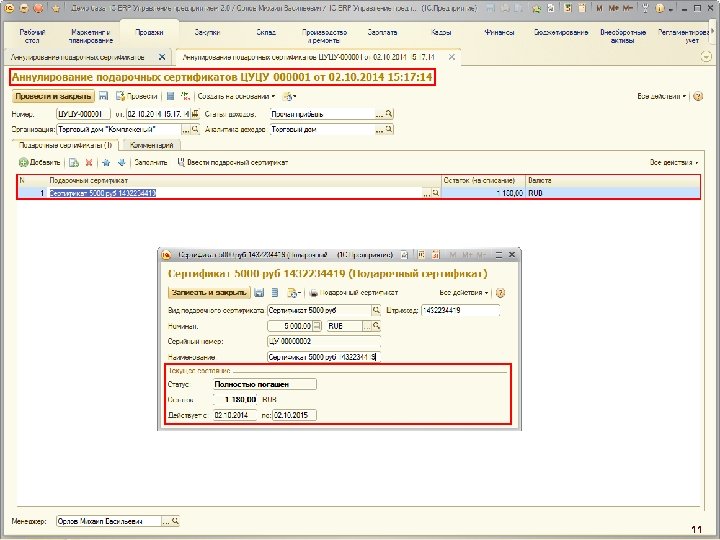
Task: Close the active document tab
Action: (x=452, y=57)
